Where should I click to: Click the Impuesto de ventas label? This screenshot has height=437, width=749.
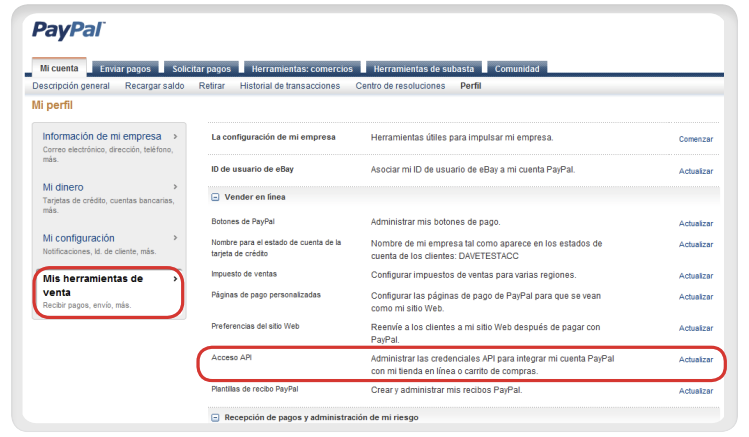tap(244, 274)
